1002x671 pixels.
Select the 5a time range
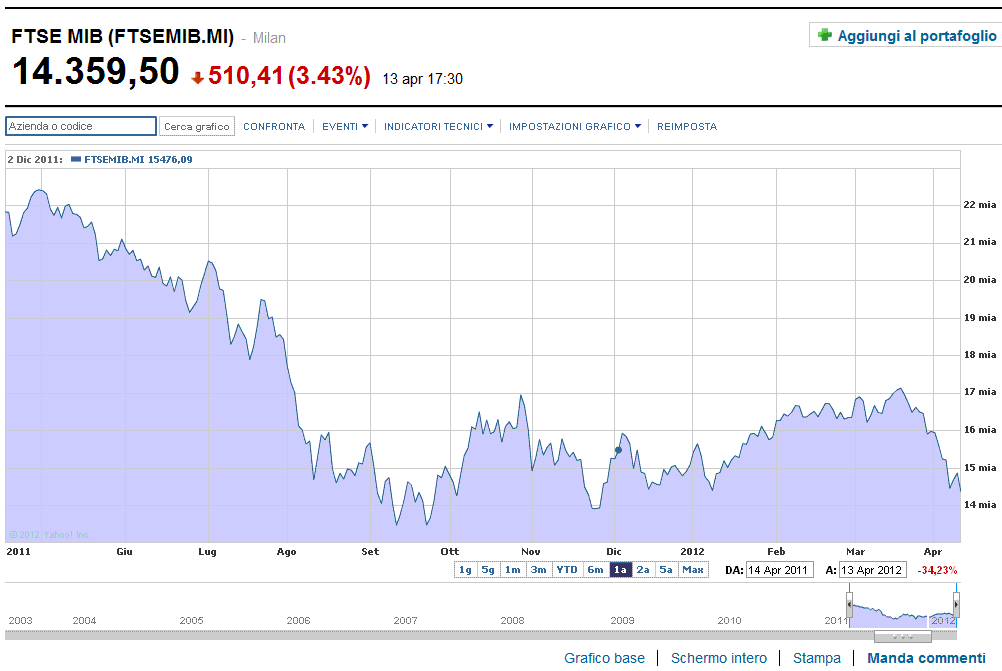666,570
